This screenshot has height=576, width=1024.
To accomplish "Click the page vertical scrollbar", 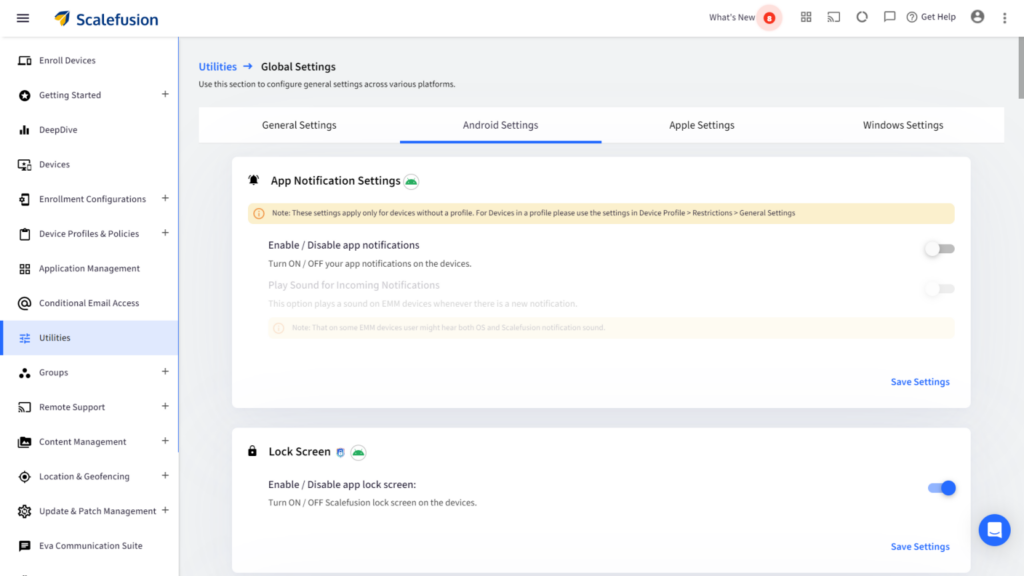I will 1021,68.
